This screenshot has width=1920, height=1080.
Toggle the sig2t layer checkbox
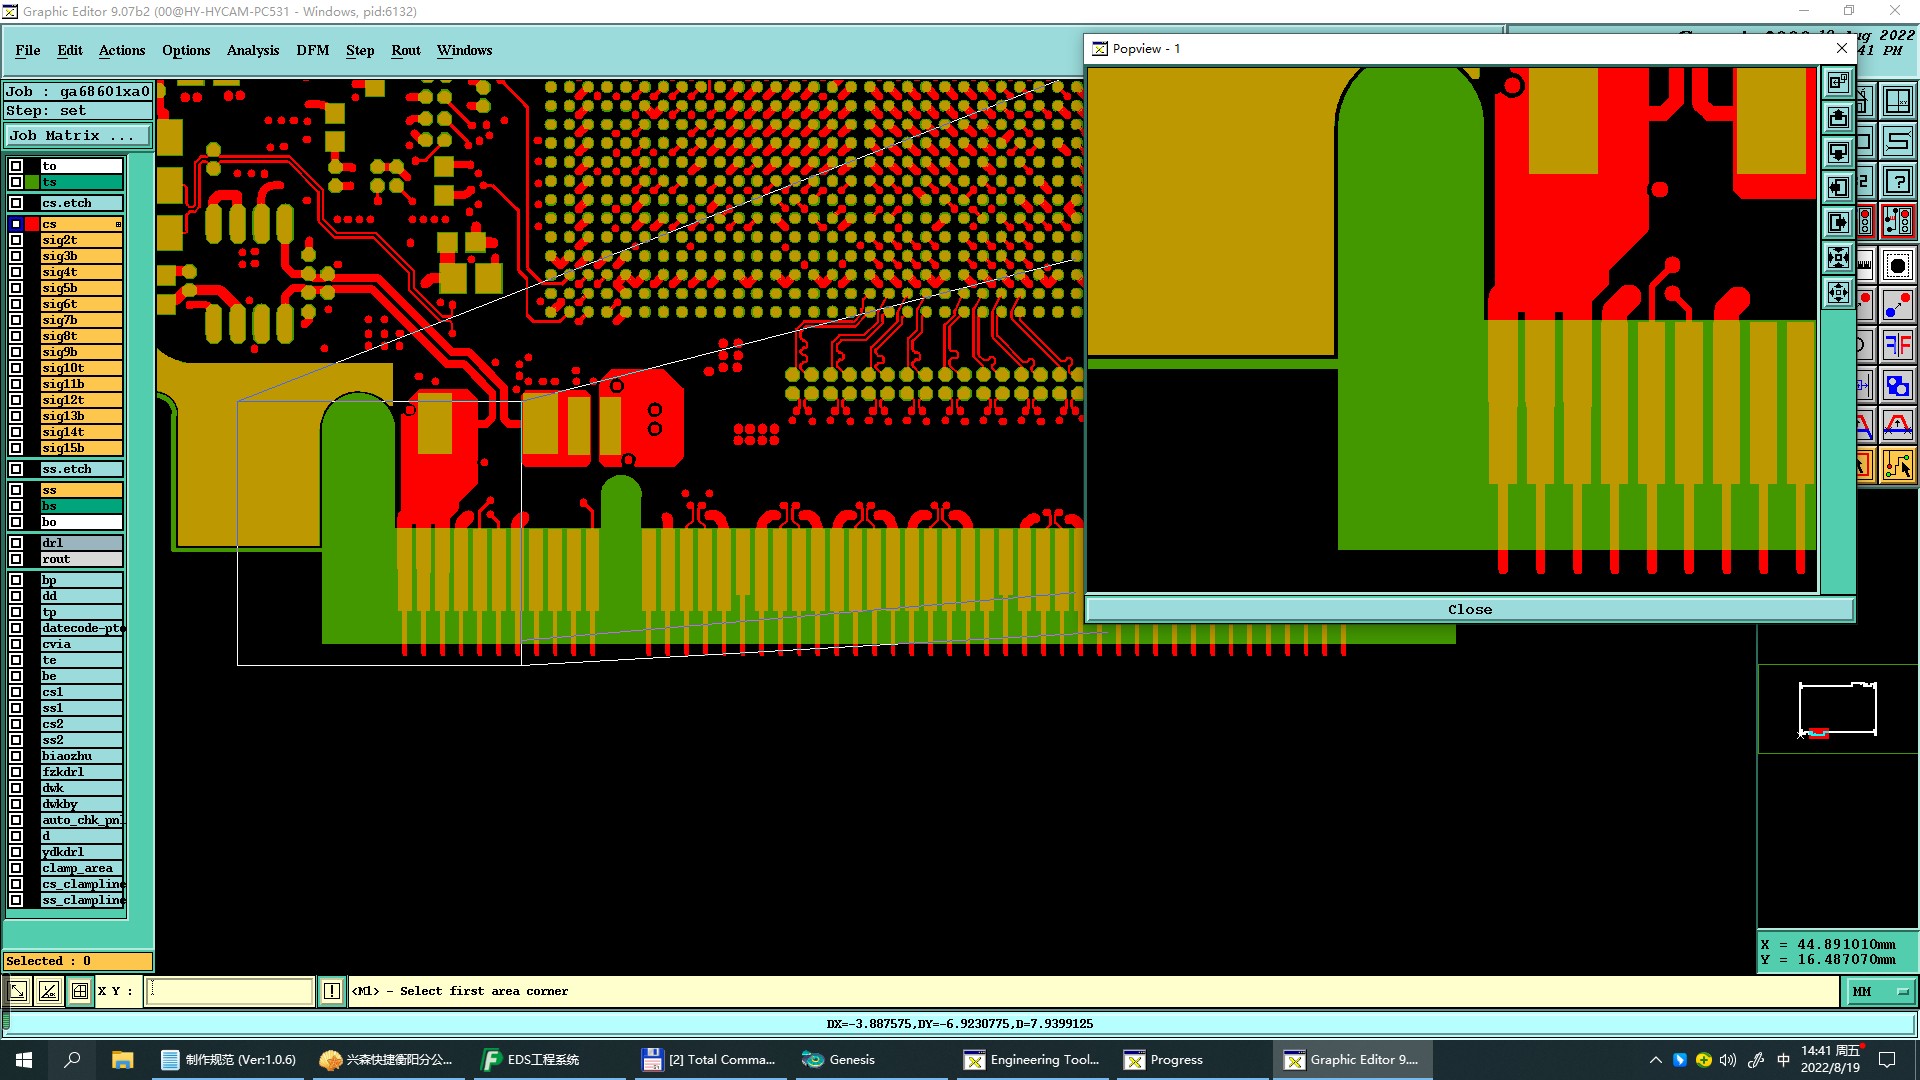pos(16,240)
